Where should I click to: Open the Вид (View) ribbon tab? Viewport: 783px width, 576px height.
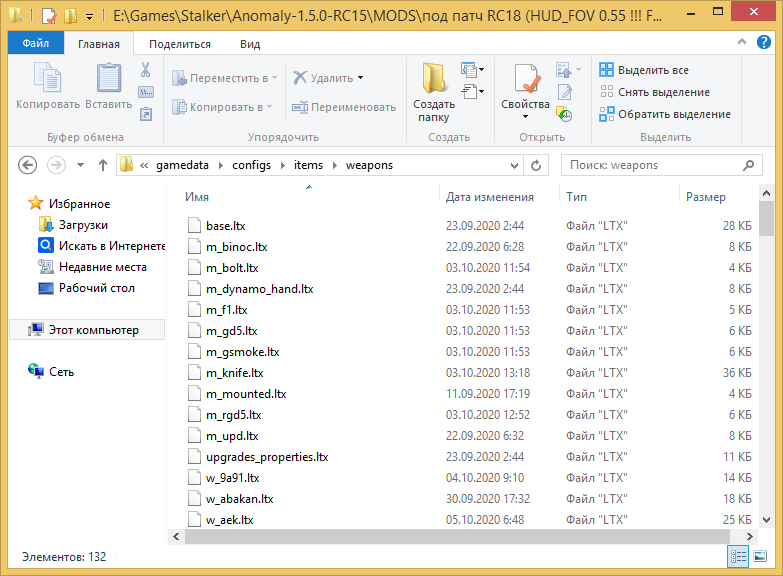[250, 44]
